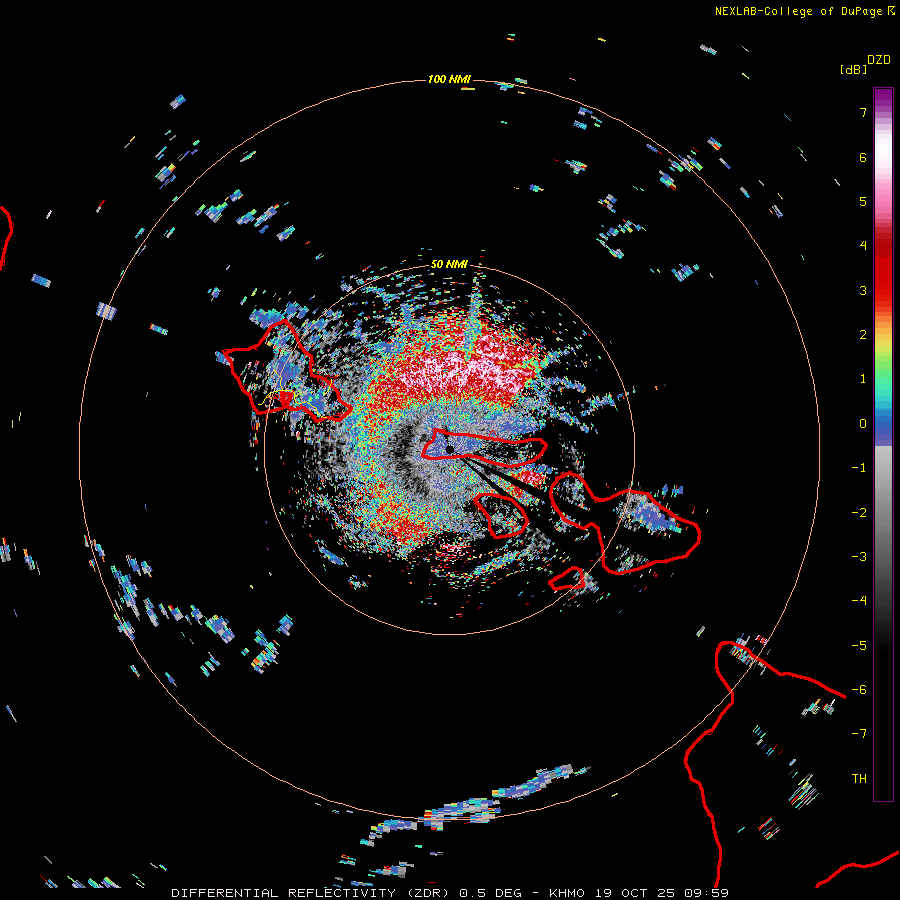Screen dimensions: 900x900
Task: Click the 6 value on color scale
Action: [x=863, y=157]
